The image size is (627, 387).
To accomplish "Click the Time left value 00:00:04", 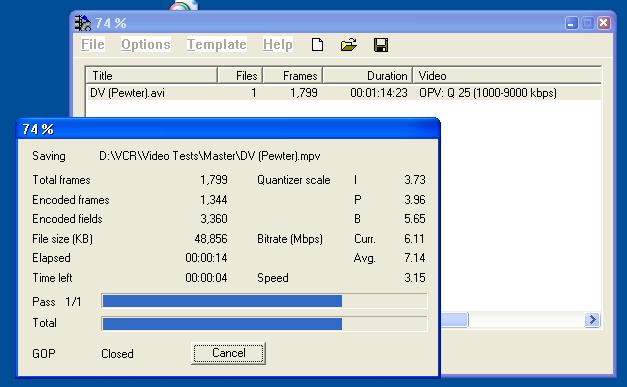I will pos(206,277).
